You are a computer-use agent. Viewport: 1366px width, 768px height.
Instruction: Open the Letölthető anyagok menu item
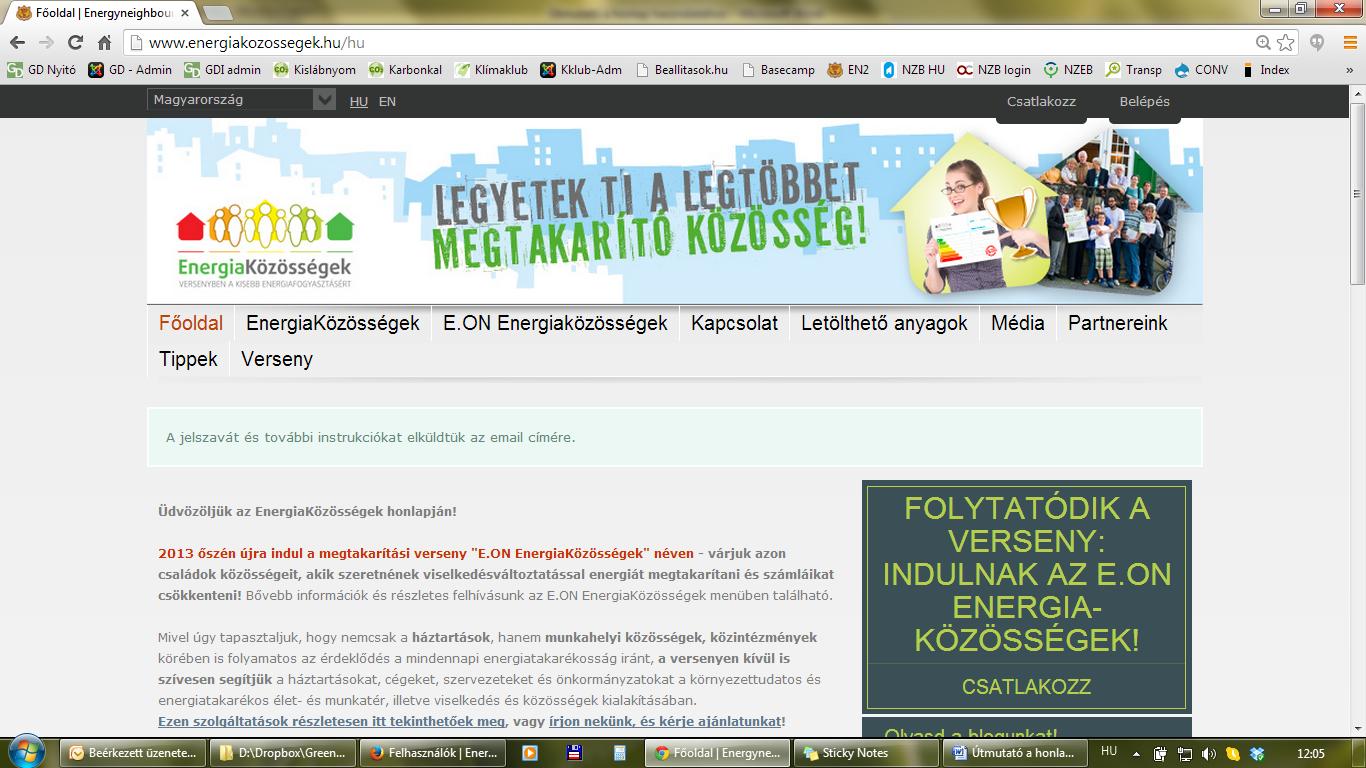884,323
